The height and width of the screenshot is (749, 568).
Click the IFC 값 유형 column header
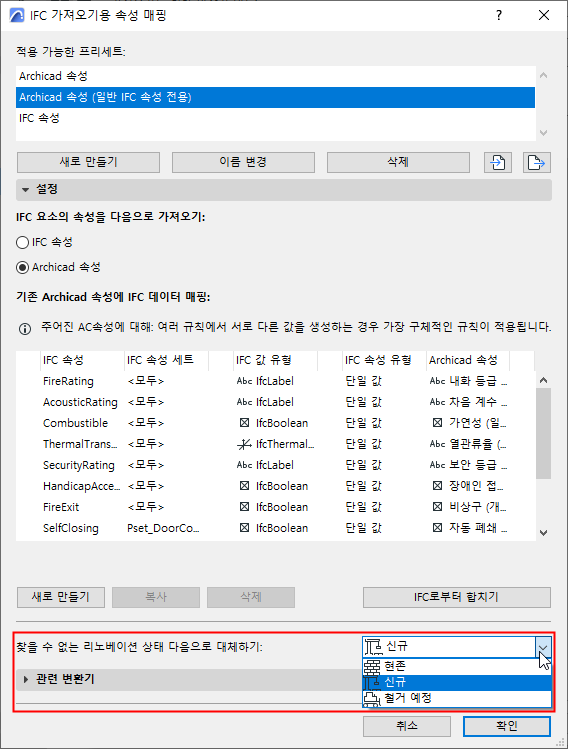(275, 360)
